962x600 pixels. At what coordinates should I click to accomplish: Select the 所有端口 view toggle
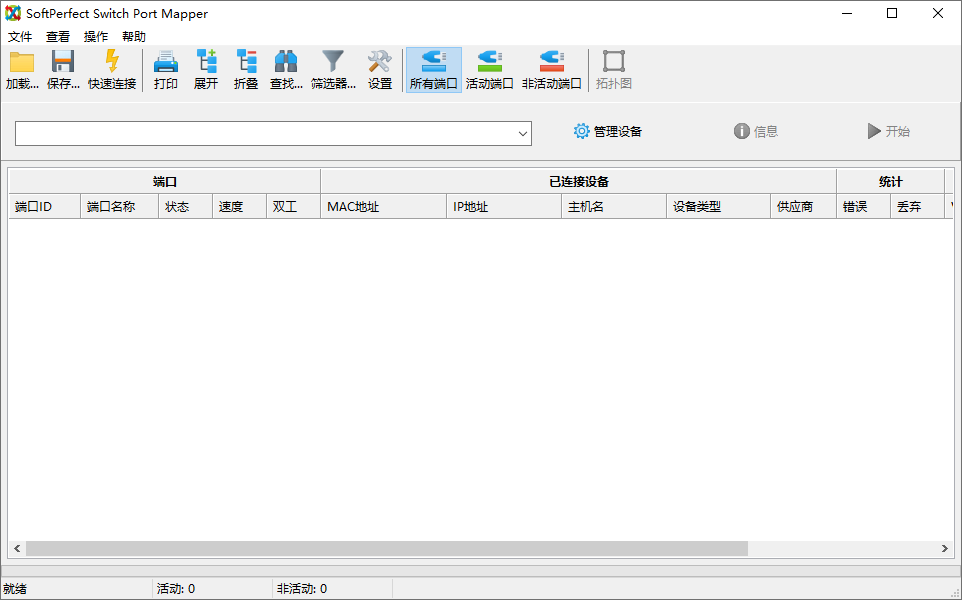(433, 68)
